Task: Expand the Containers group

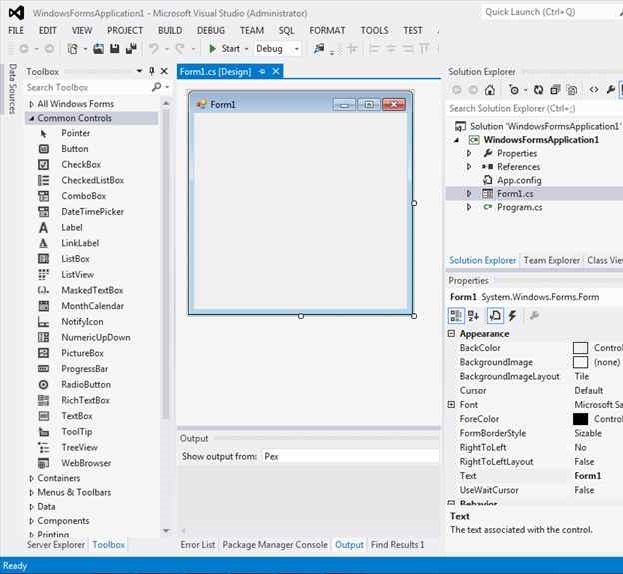Action: click(31, 479)
